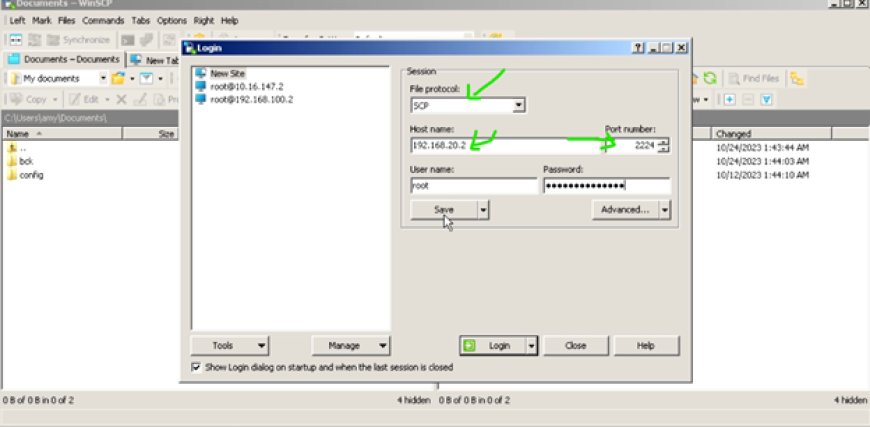Select the bck folder
The image size is (870, 427).
point(21,161)
